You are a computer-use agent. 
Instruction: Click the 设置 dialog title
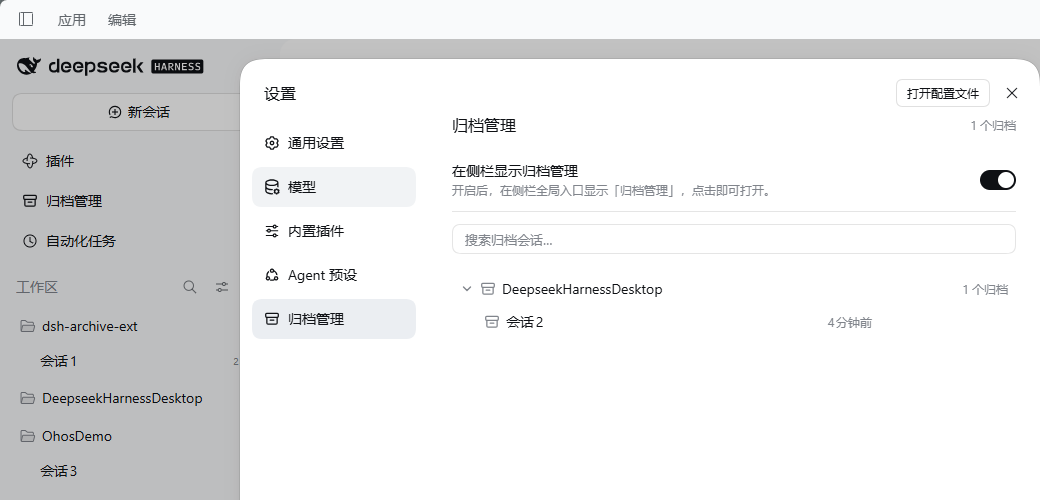coord(280,94)
